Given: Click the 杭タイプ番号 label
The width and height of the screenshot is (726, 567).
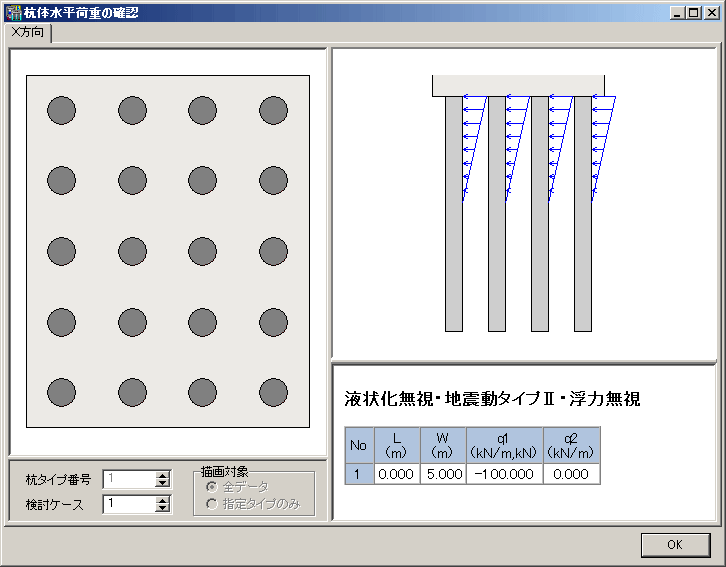Looking at the screenshot, I should click(58, 480).
